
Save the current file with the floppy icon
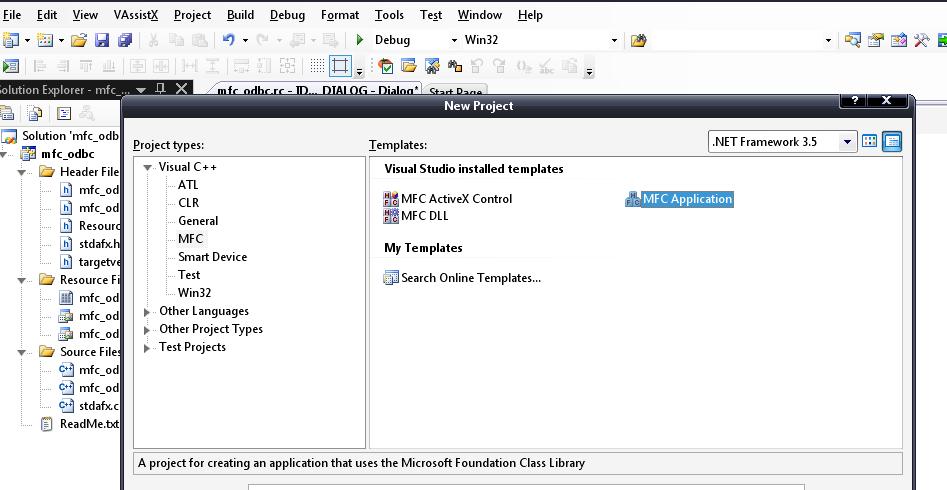click(102, 40)
